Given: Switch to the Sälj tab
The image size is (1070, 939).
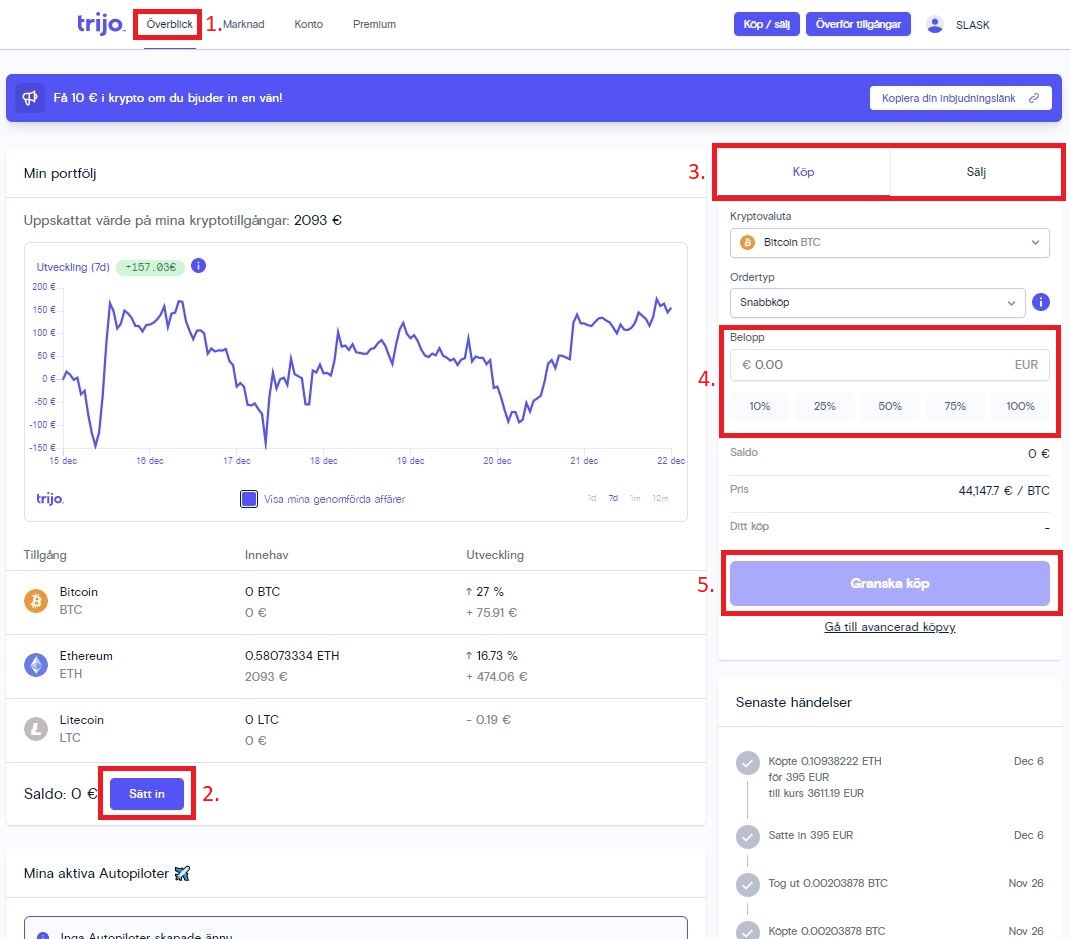Looking at the screenshot, I should [975, 172].
